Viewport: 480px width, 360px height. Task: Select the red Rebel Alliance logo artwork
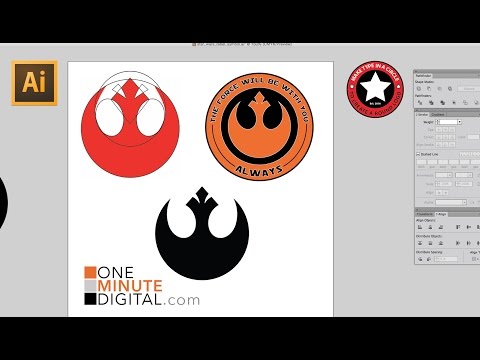130,124
